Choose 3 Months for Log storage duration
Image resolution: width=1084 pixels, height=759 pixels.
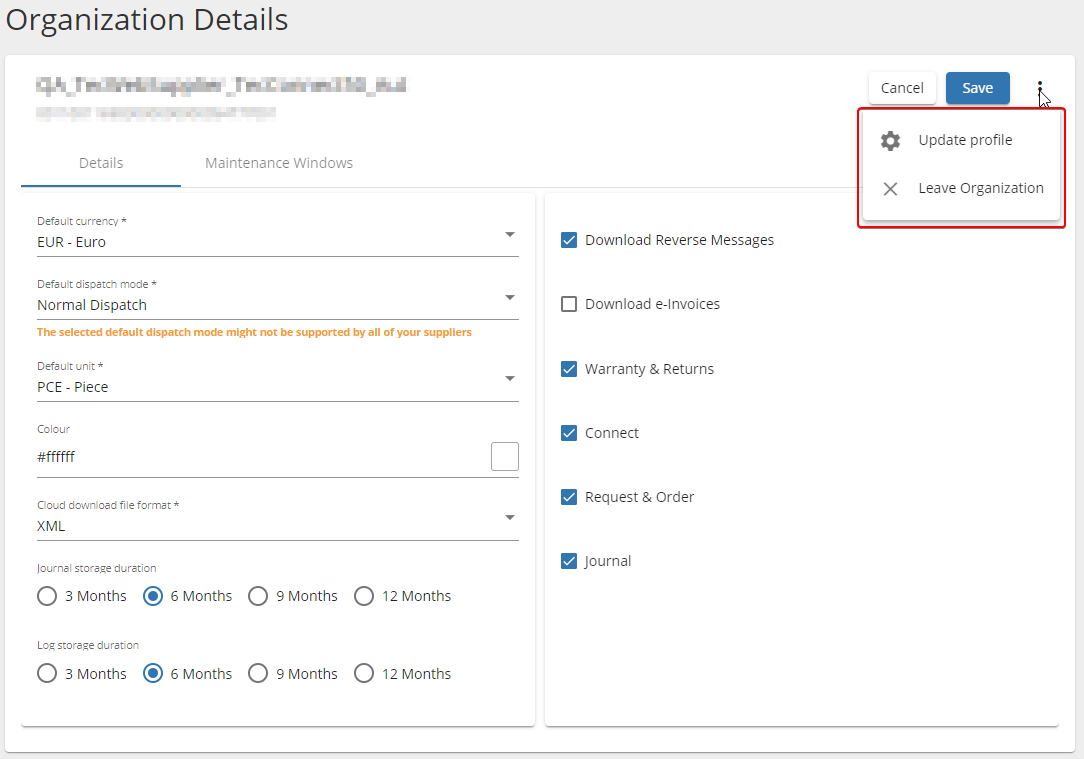46,673
